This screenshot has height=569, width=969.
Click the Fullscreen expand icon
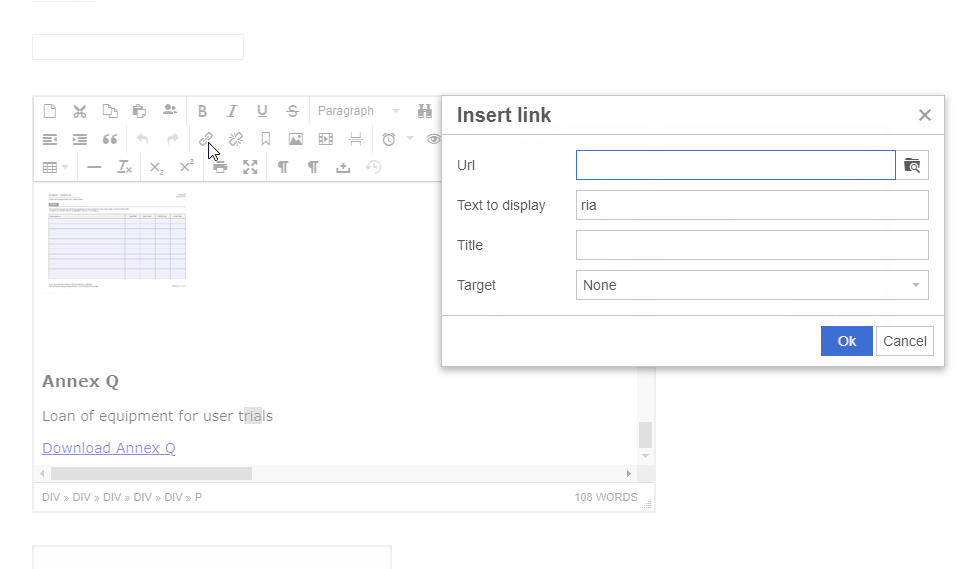(250, 167)
